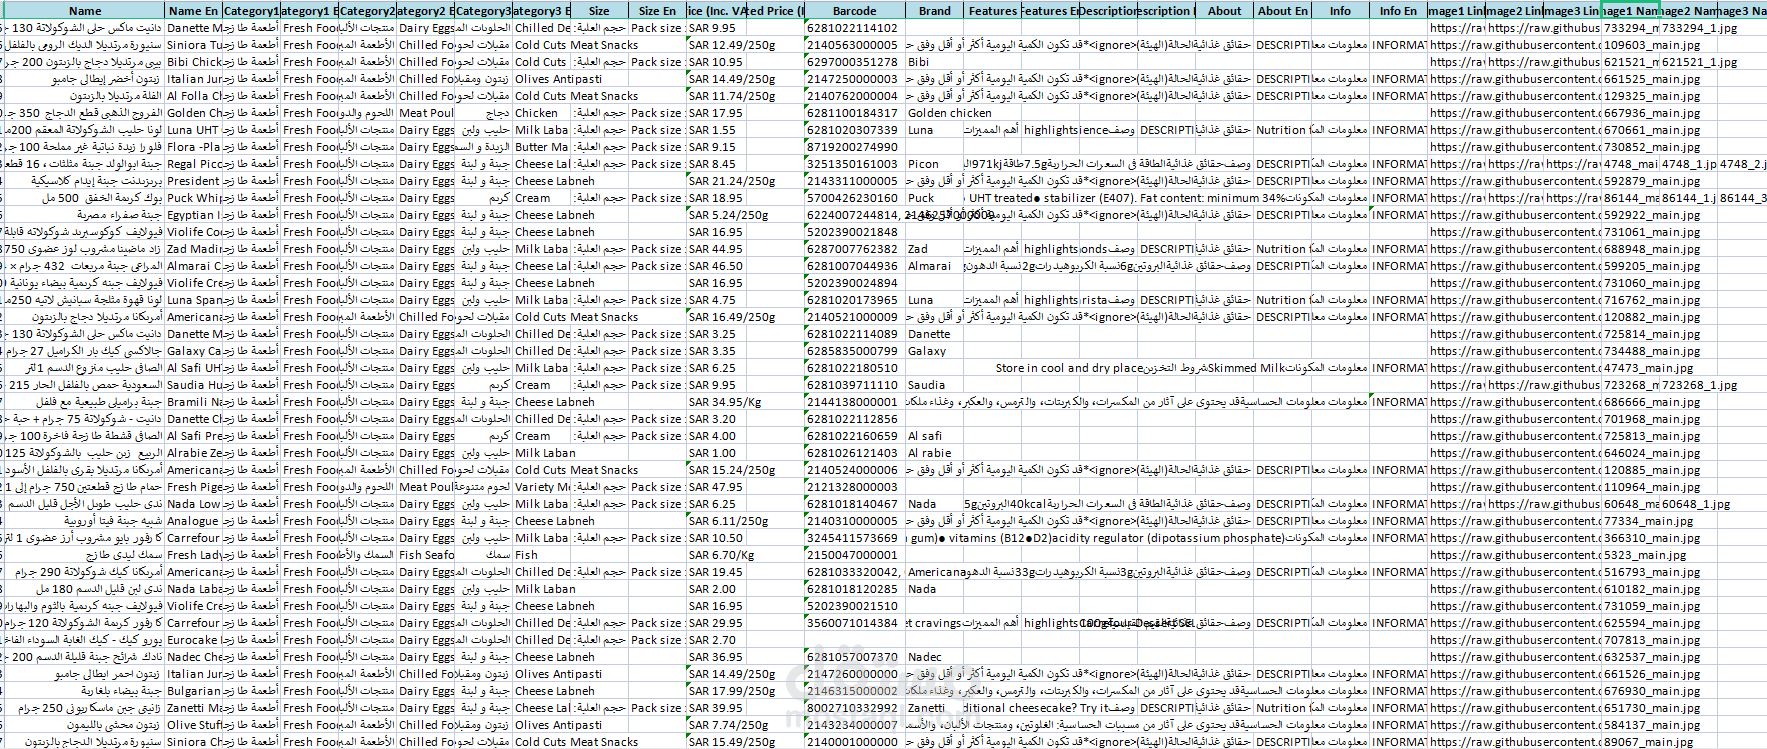Click the Bulgarian name cell
The height and width of the screenshot is (749, 1767).
(x=193, y=691)
